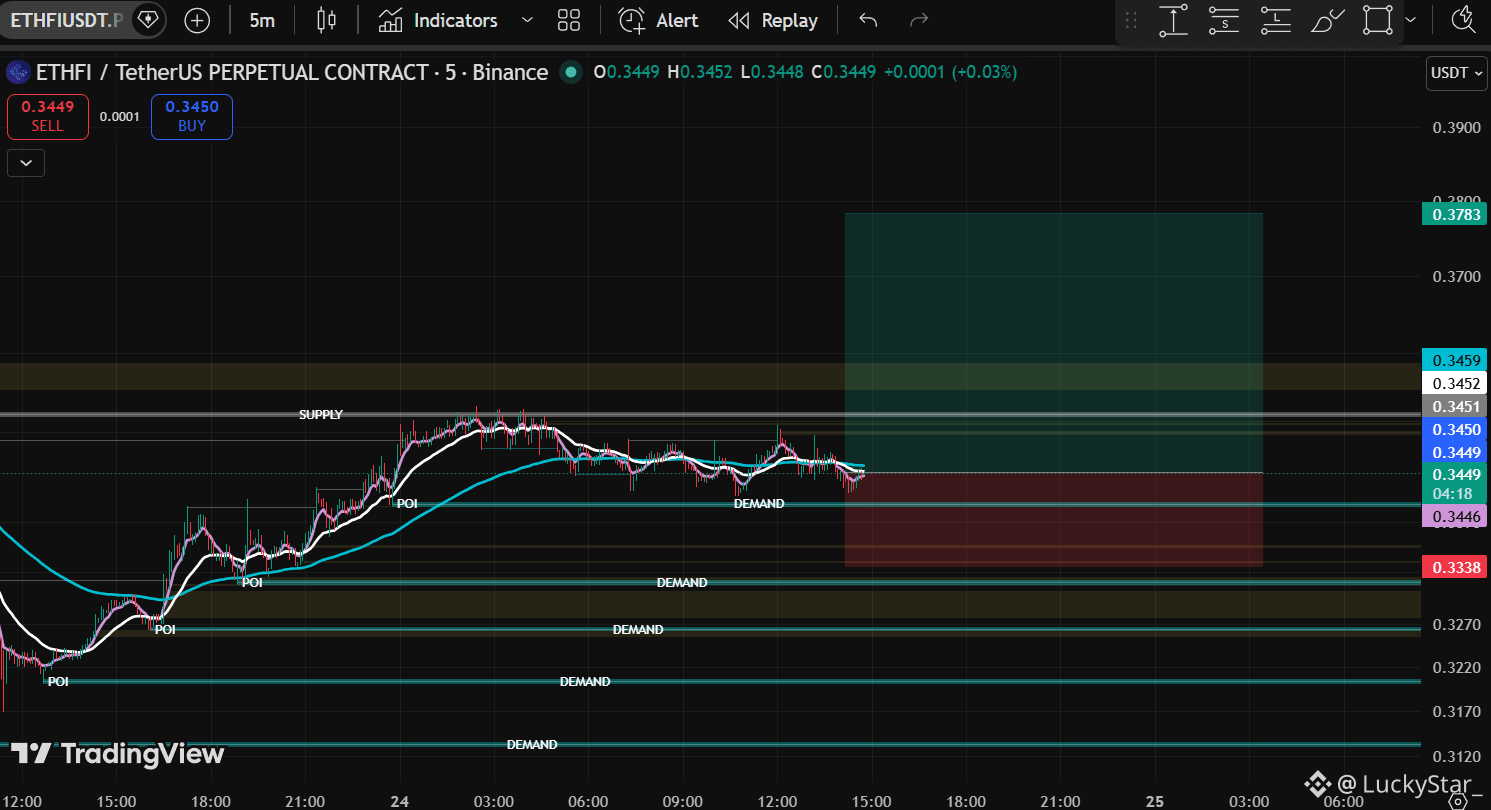Click the low value L0.3448
The image size is (1491, 810).
pyautogui.click(x=770, y=72)
